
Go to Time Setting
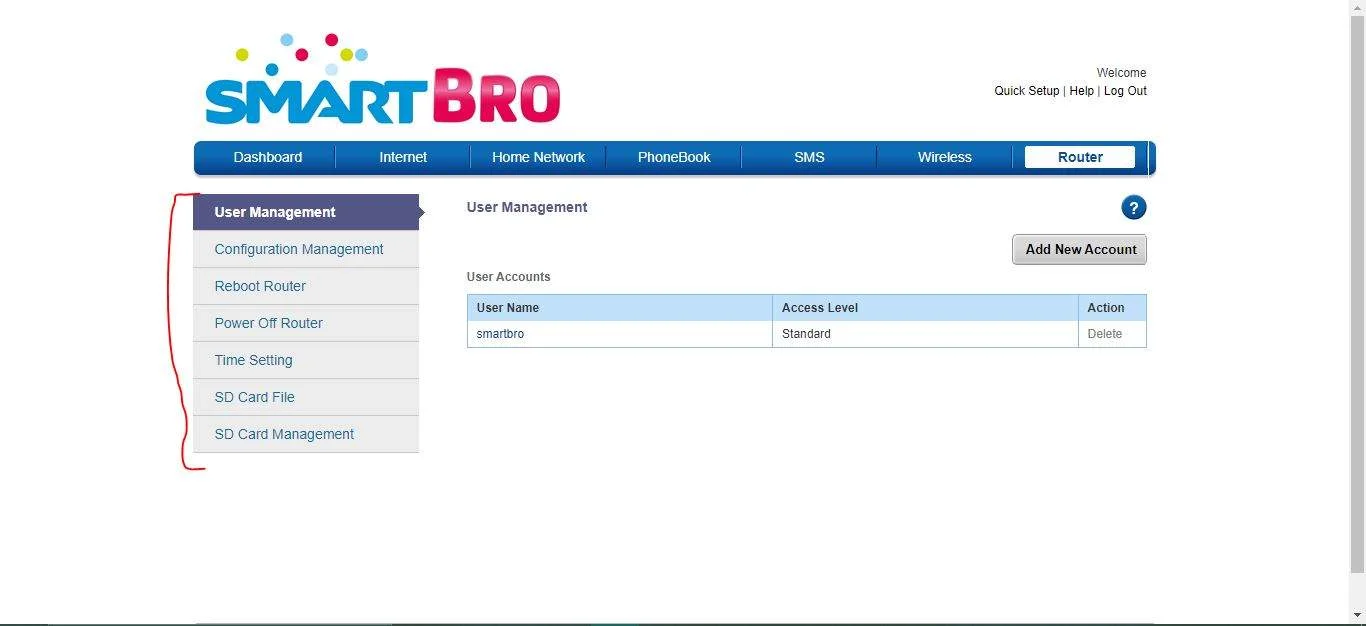tap(306, 360)
